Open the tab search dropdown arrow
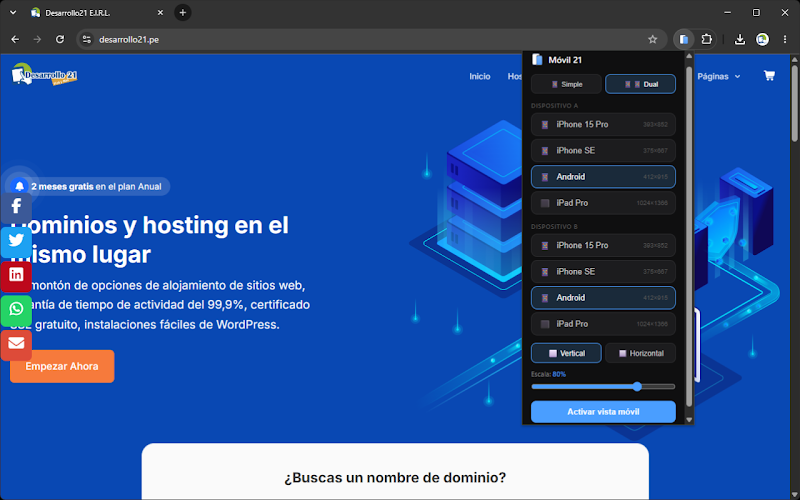 [13, 13]
